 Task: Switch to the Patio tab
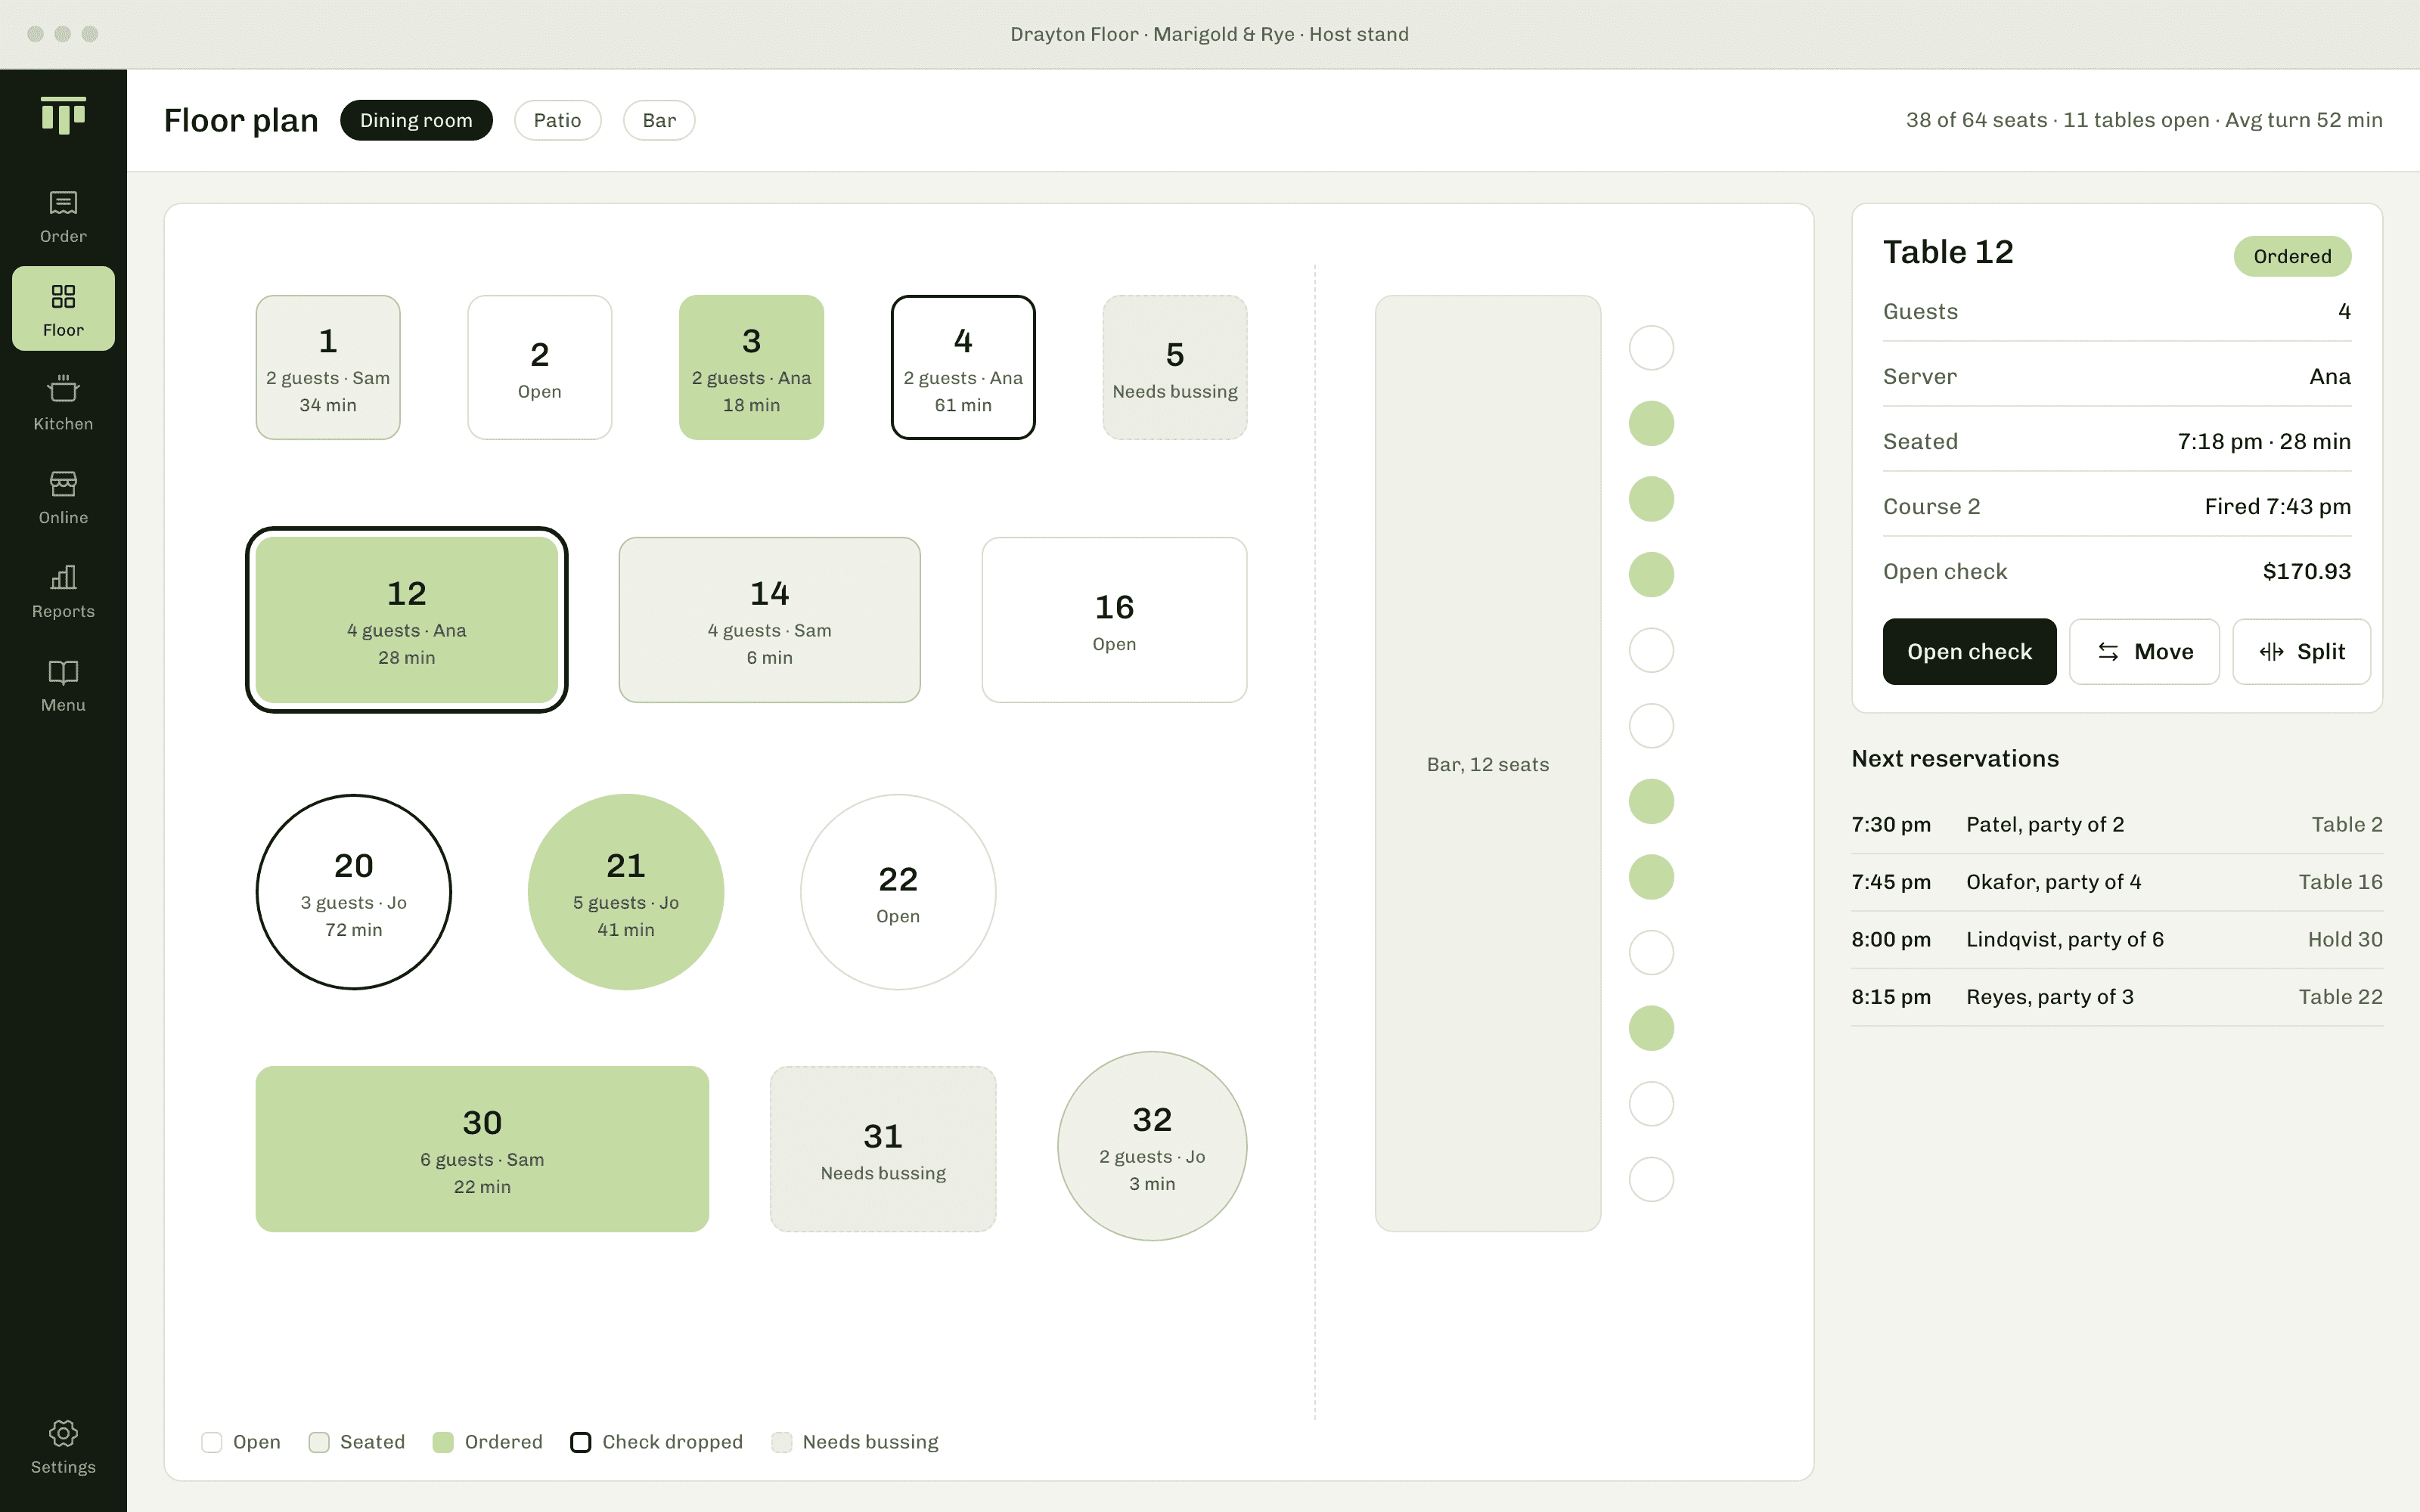pos(557,120)
